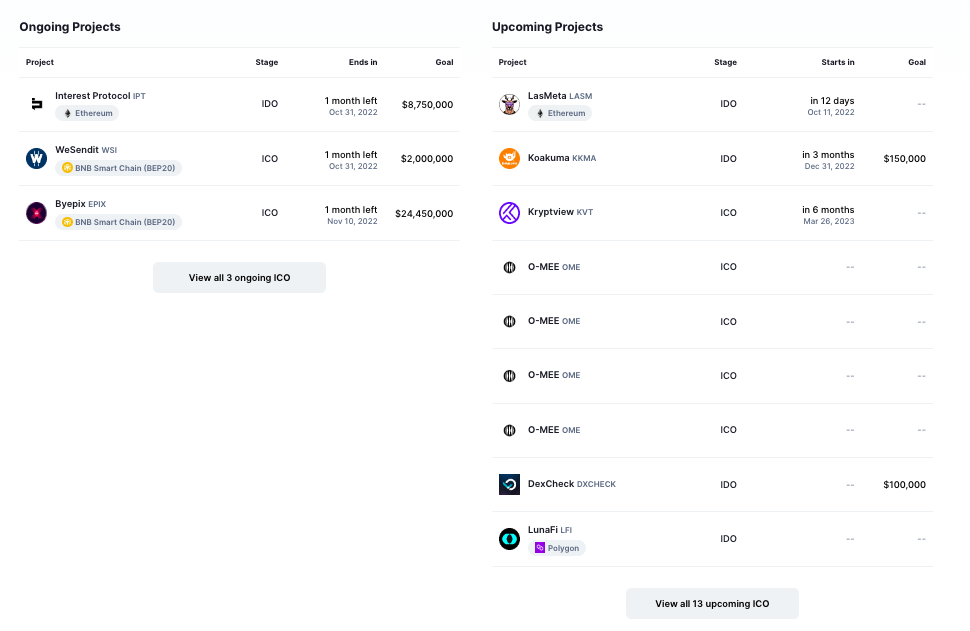This screenshot has width=970, height=631.
Task: Select the Polygon tag under LunaFi
Action: pyautogui.click(x=557, y=548)
